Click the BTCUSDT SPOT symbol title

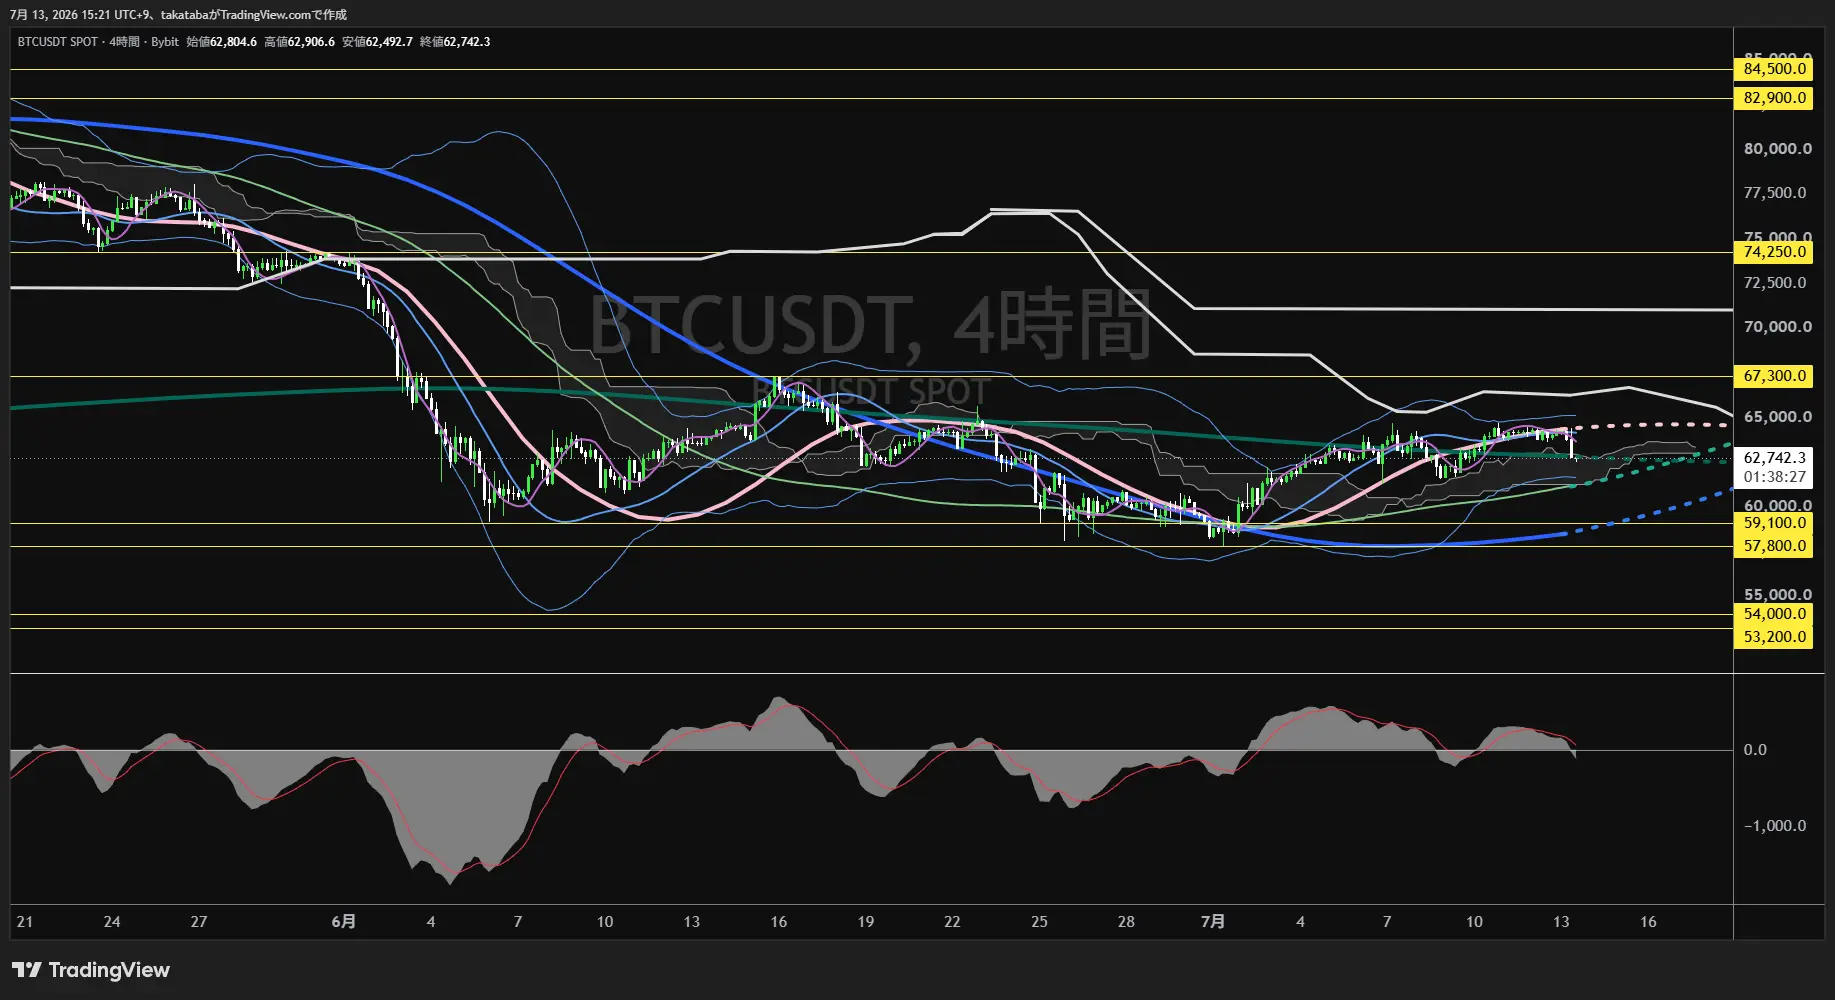[x=58, y=42]
